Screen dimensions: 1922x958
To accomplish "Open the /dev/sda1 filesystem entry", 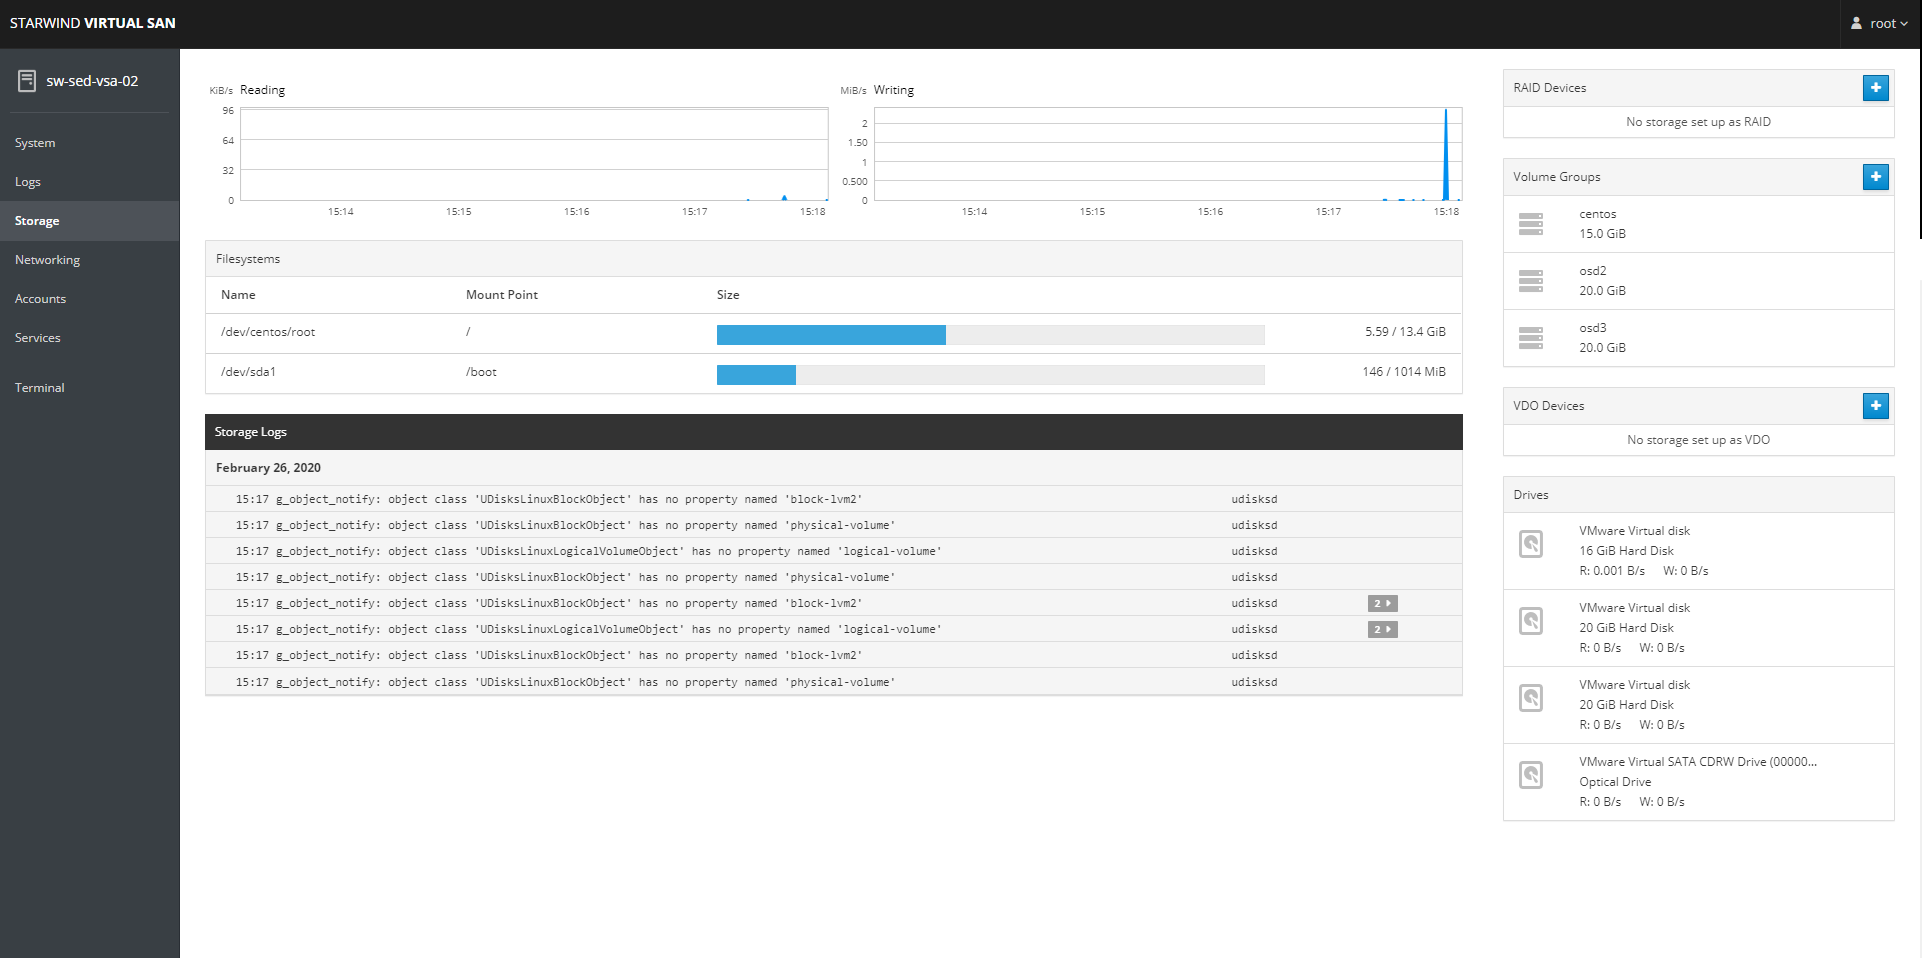I will 248,372.
